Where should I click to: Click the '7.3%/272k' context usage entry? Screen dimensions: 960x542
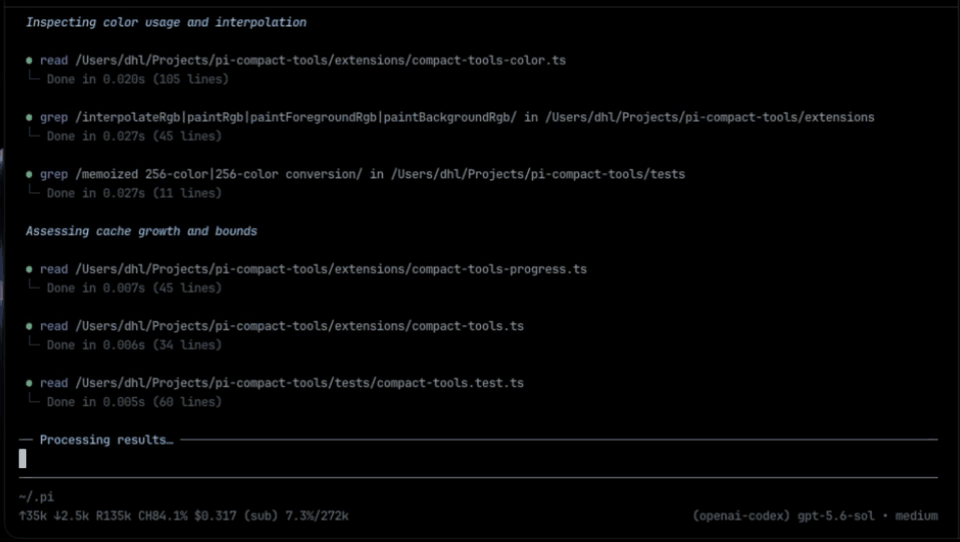(x=317, y=516)
